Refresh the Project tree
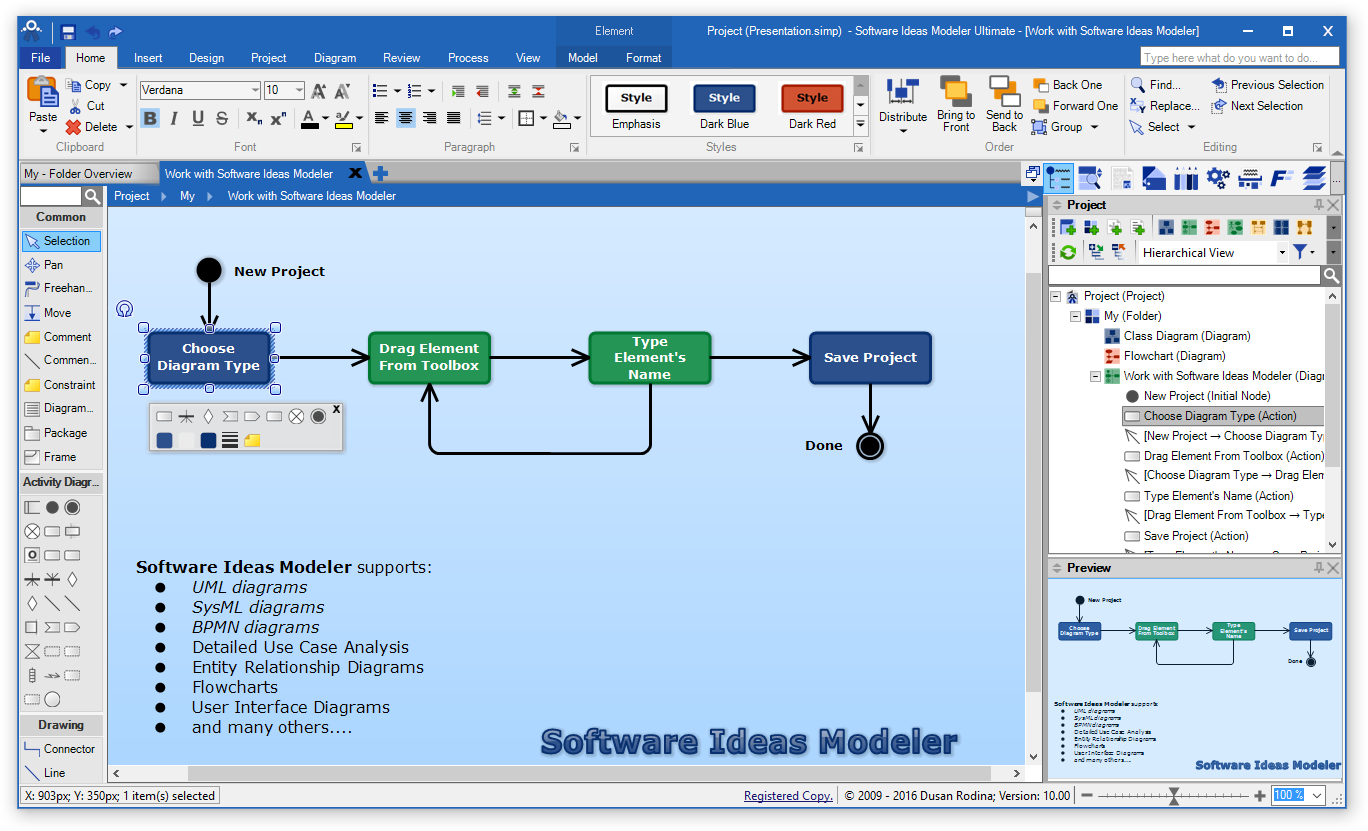 (x=1068, y=252)
